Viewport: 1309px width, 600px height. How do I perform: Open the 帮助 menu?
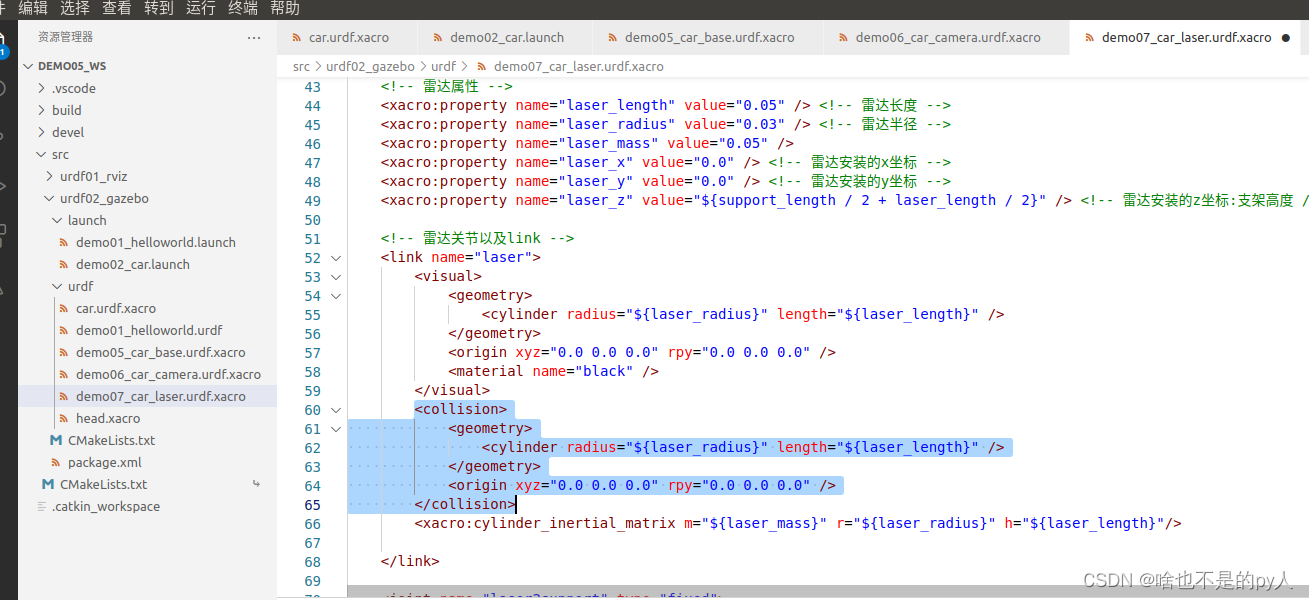(285, 8)
